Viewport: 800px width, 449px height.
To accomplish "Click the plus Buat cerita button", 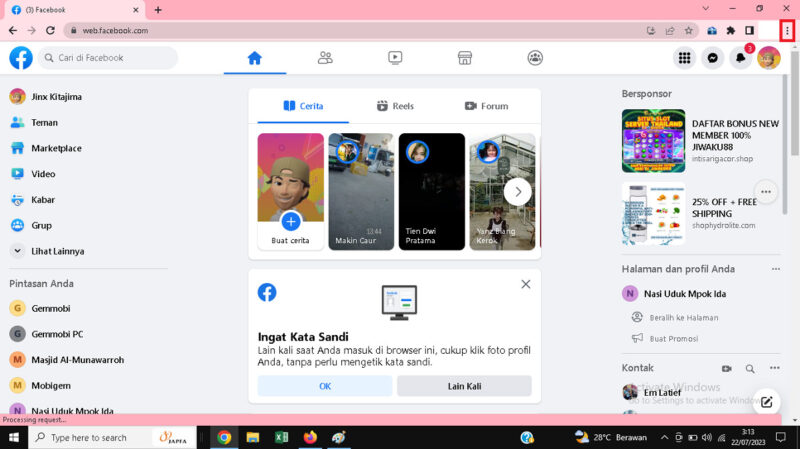I will [x=291, y=222].
